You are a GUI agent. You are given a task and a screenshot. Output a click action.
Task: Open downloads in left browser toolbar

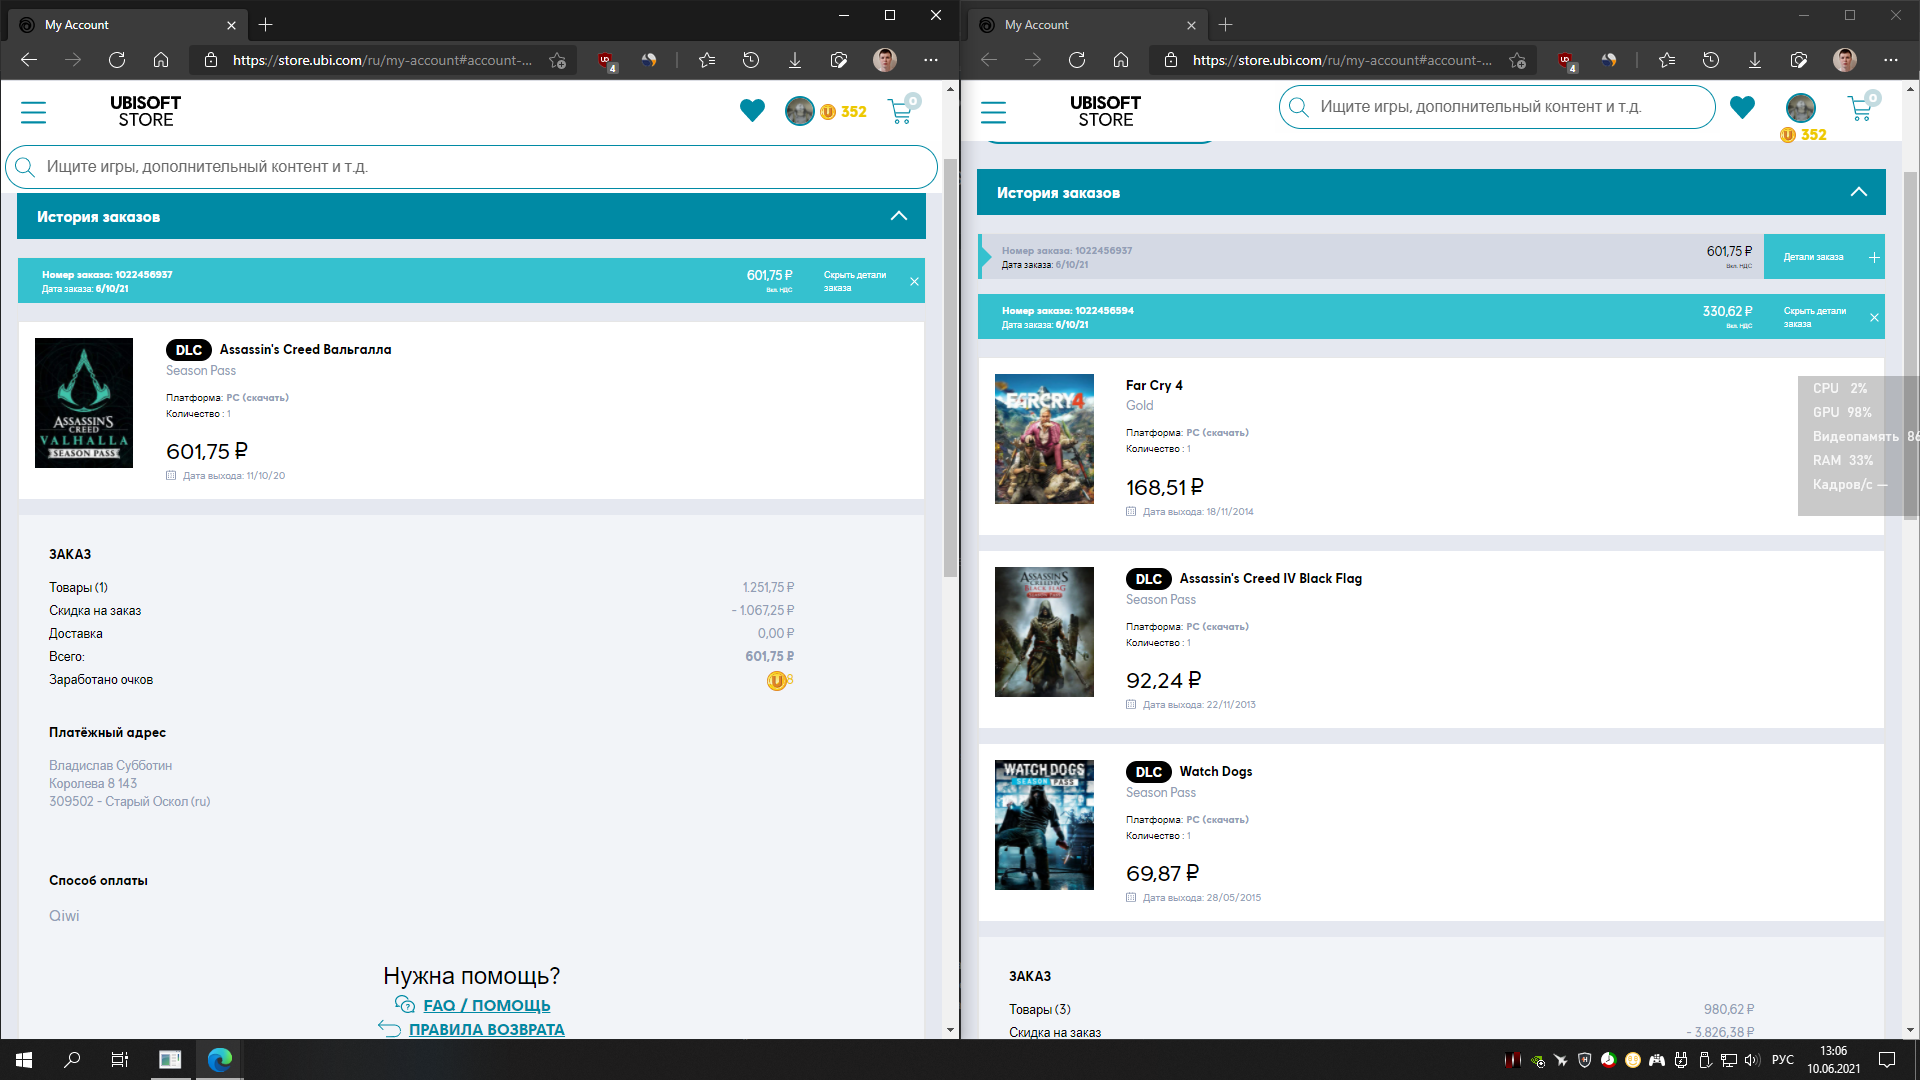click(x=795, y=60)
